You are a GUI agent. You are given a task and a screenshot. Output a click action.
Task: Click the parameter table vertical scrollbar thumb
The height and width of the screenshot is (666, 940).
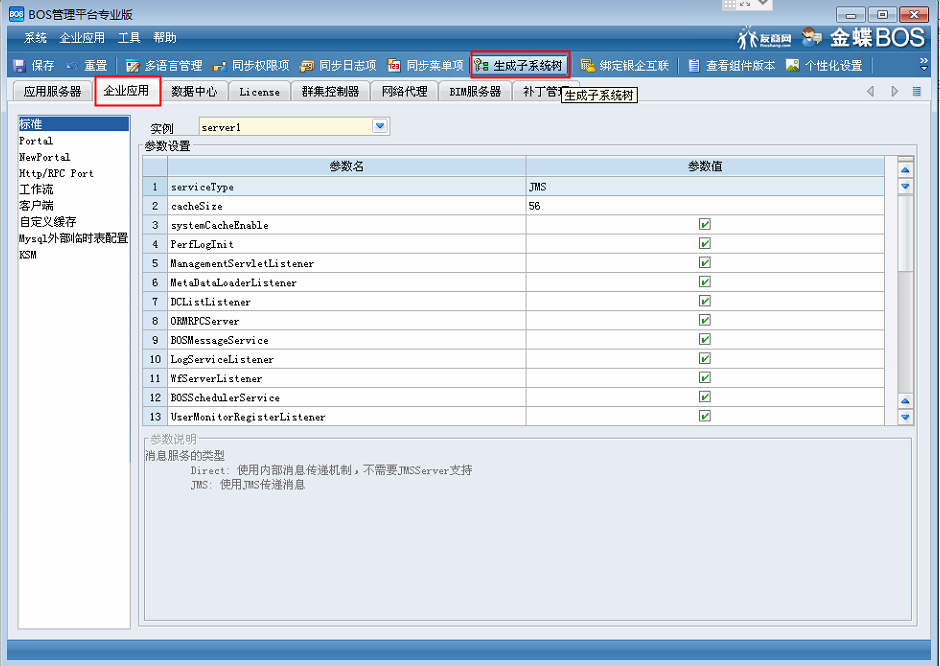(905, 234)
